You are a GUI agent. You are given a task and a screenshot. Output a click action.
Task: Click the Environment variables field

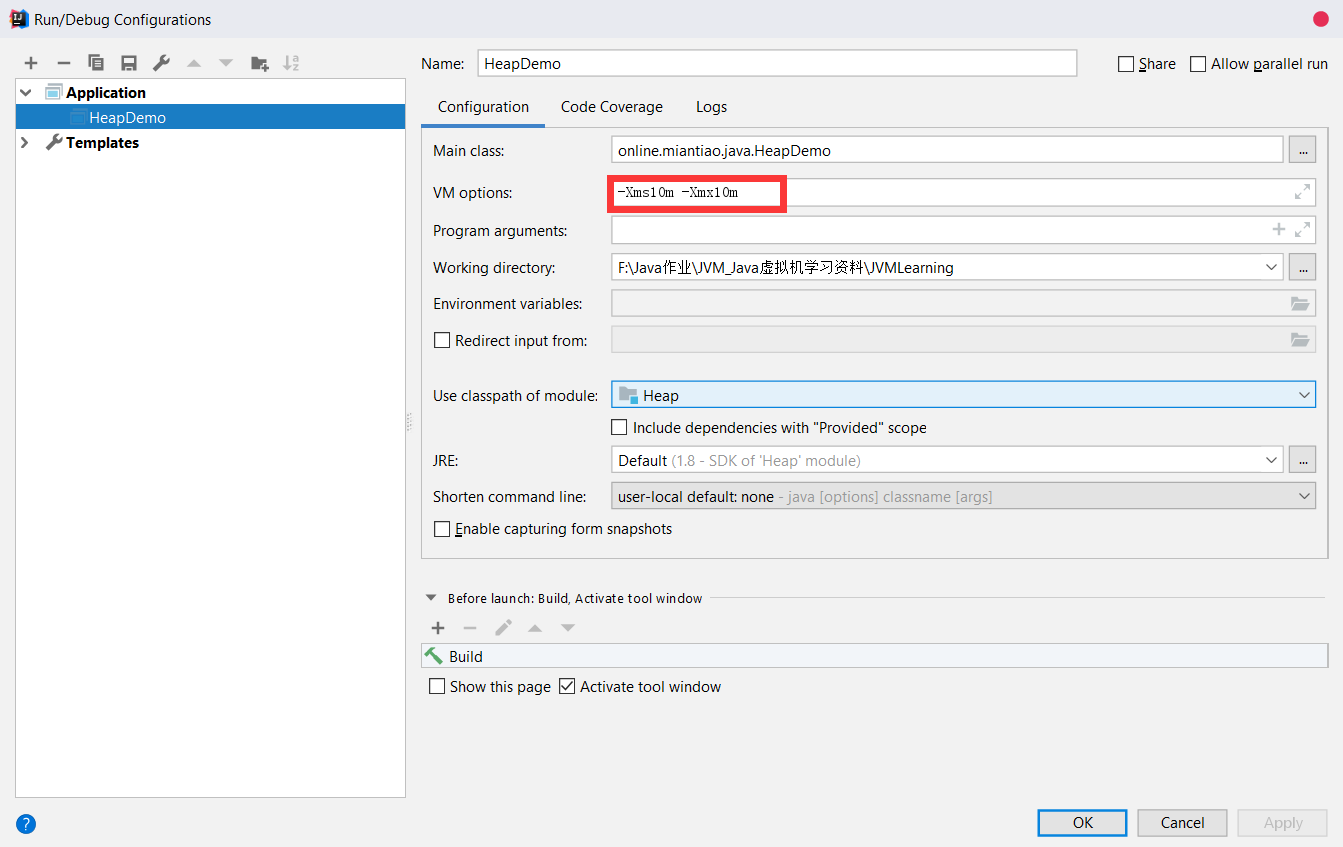pyautogui.click(x=963, y=303)
